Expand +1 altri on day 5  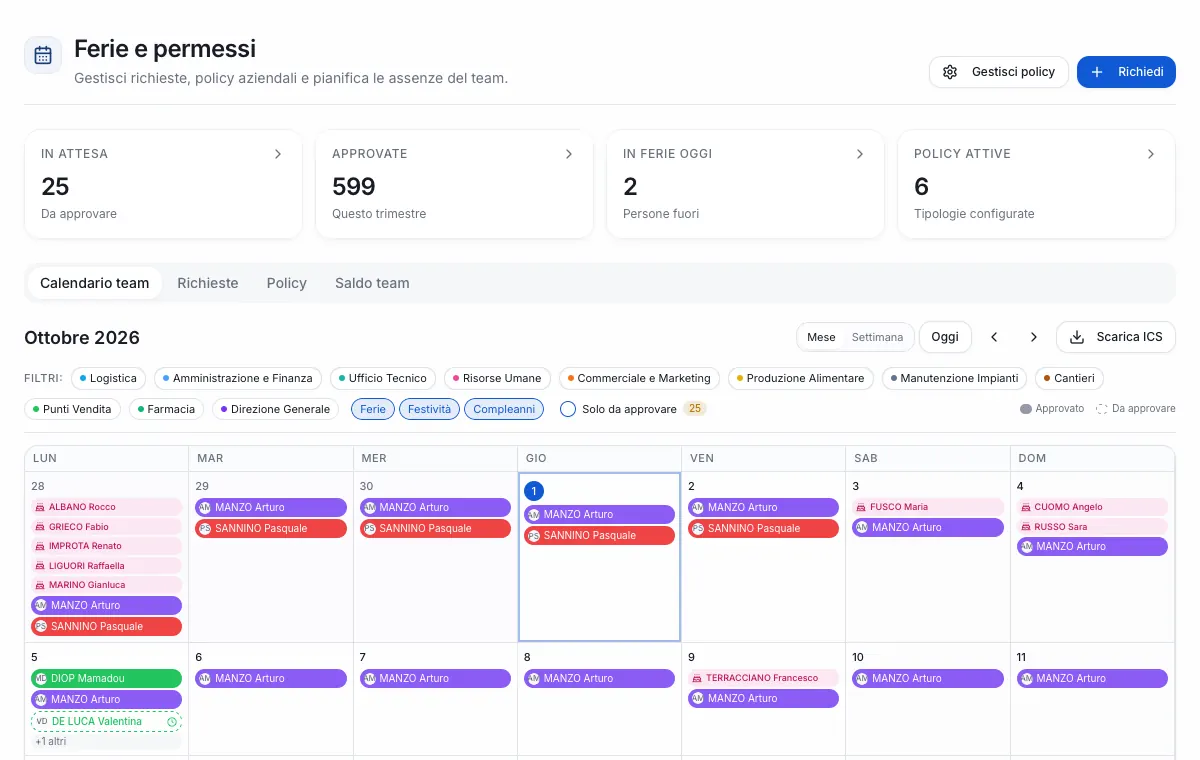pos(50,742)
